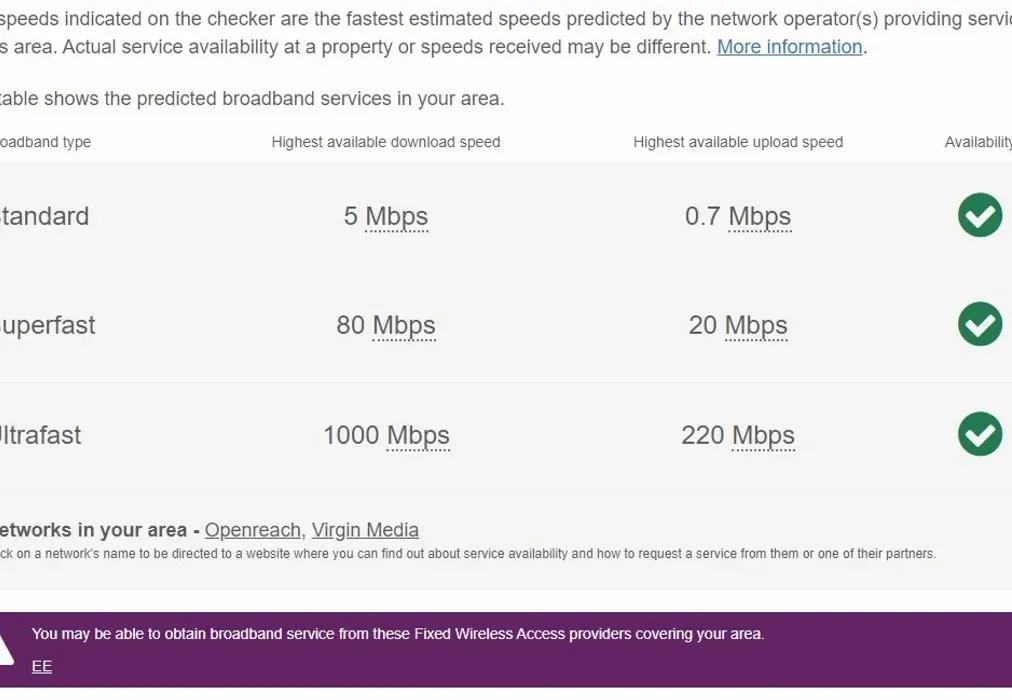1012x700 pixels.
Task: Click the Highest available download speed header
Action: click(x=385, y=142)
